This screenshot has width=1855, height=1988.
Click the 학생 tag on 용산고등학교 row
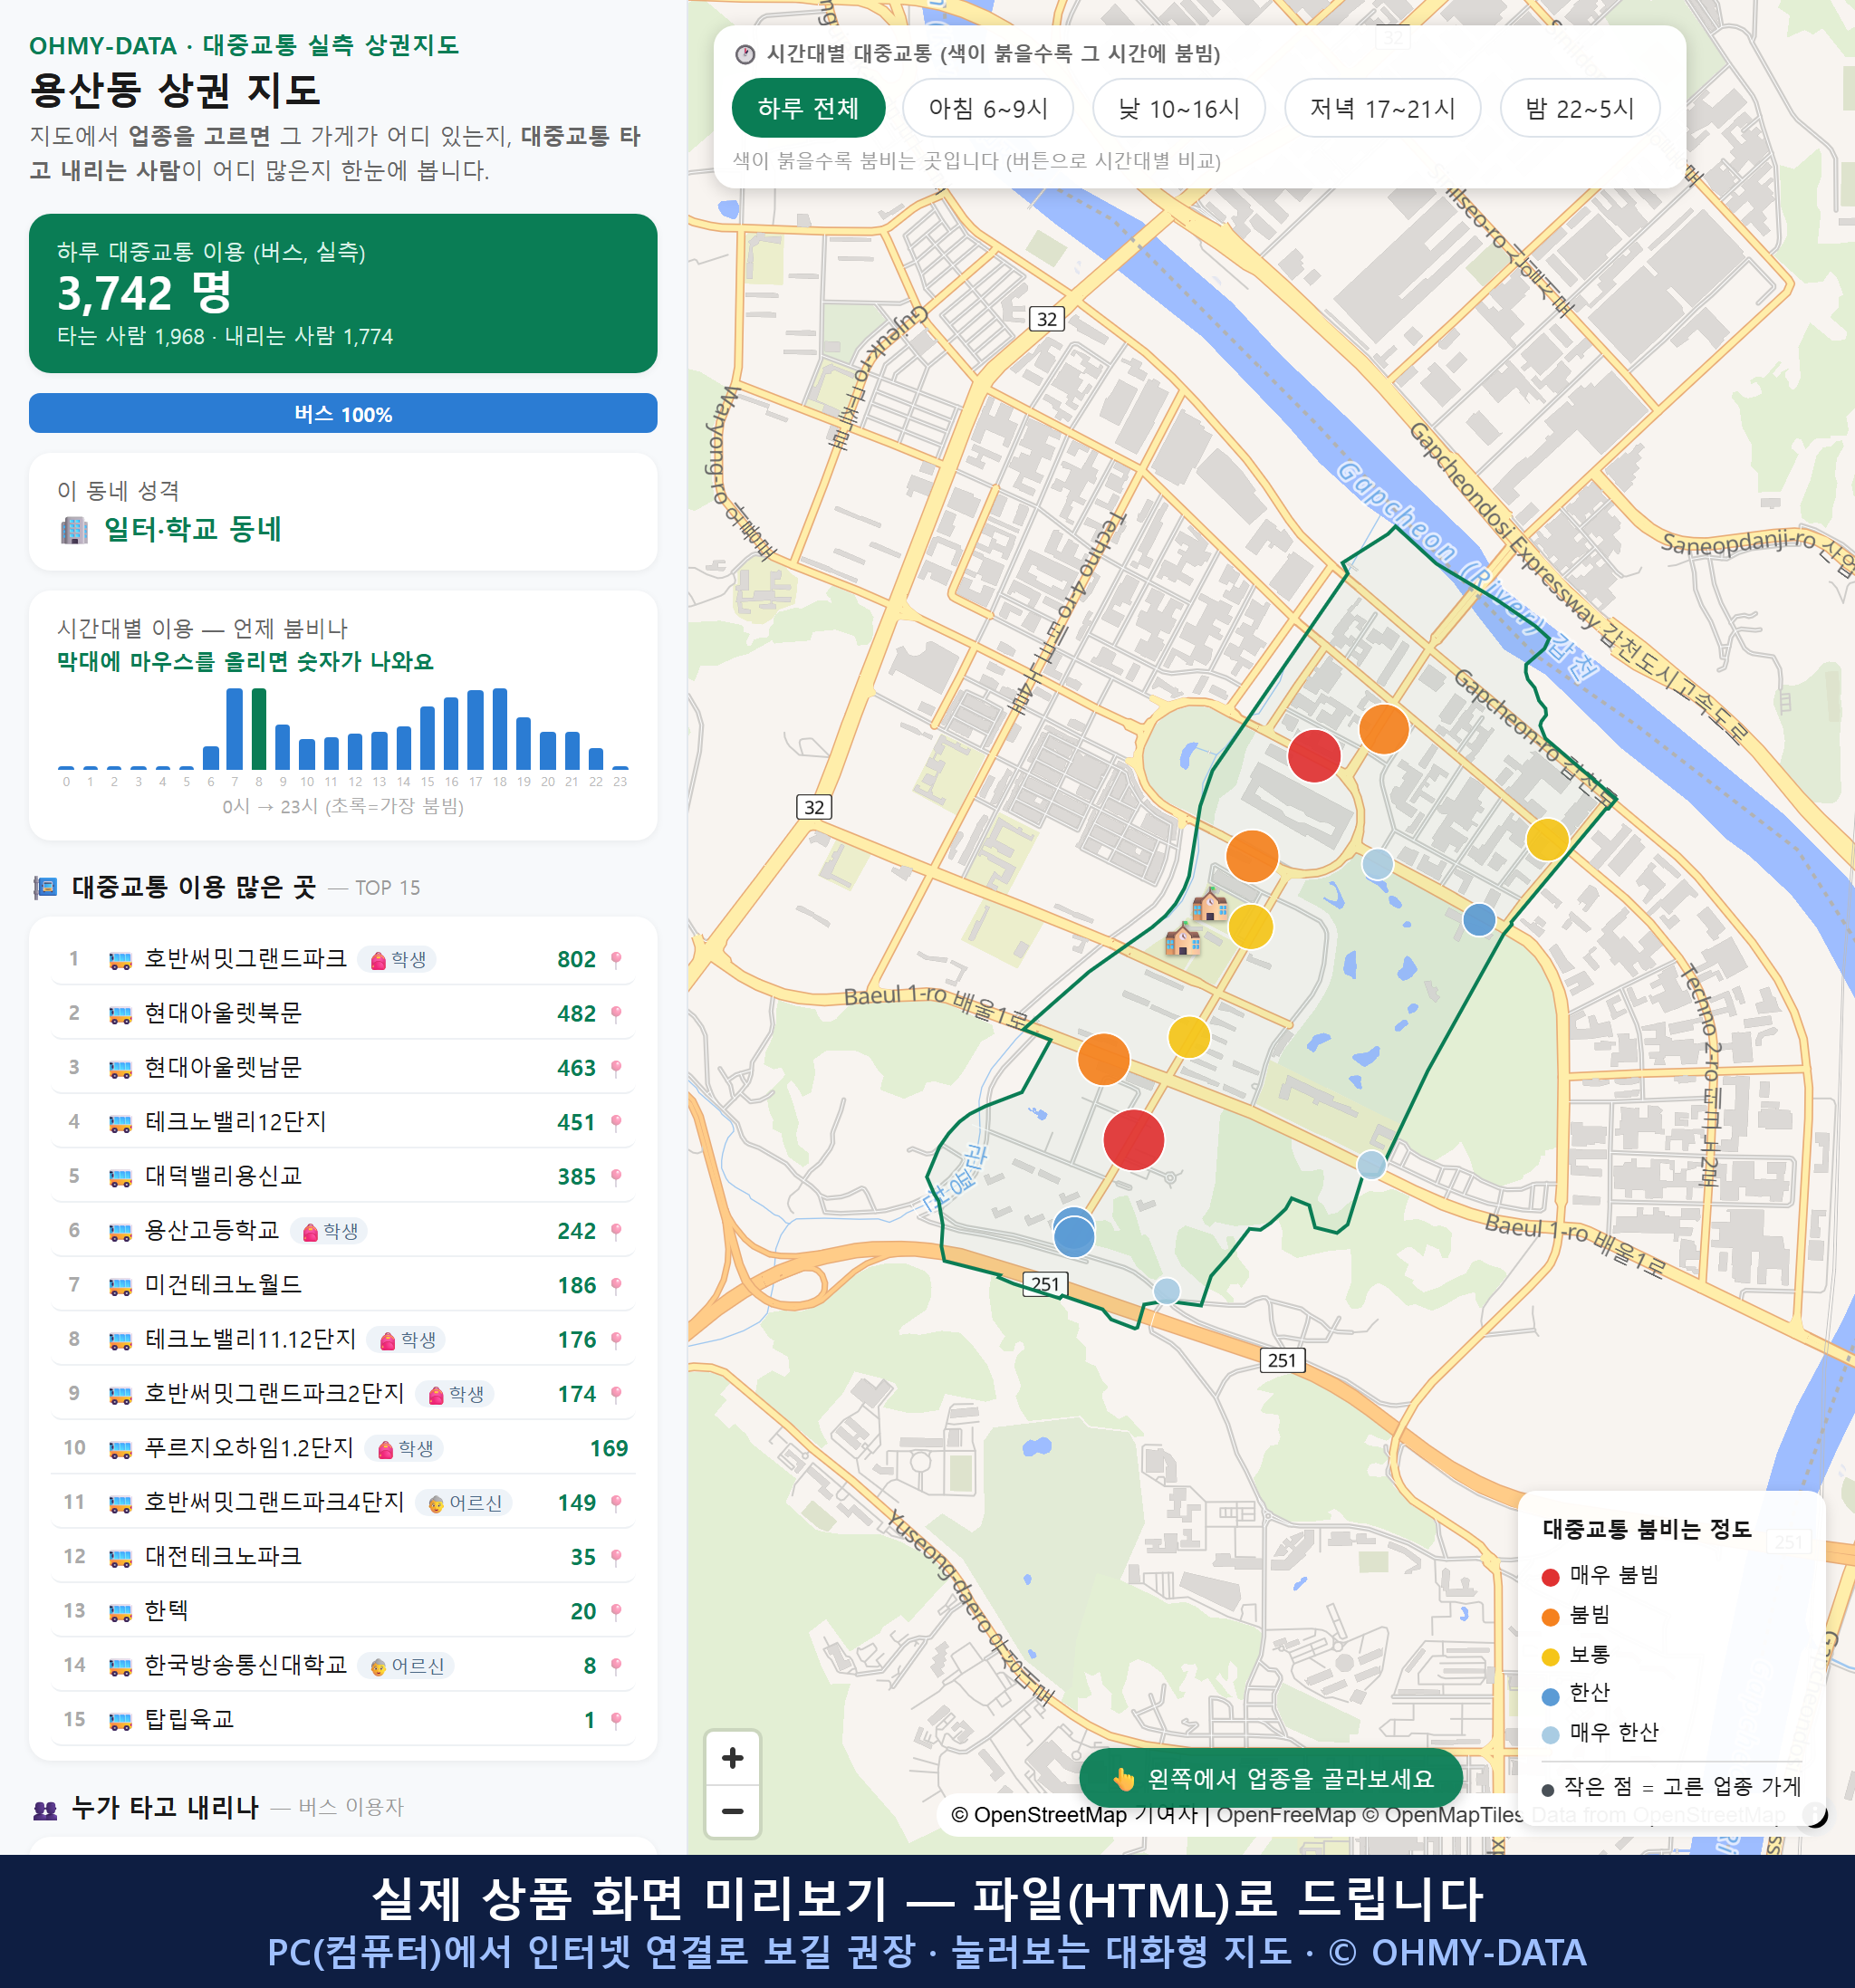(329, 1231)
